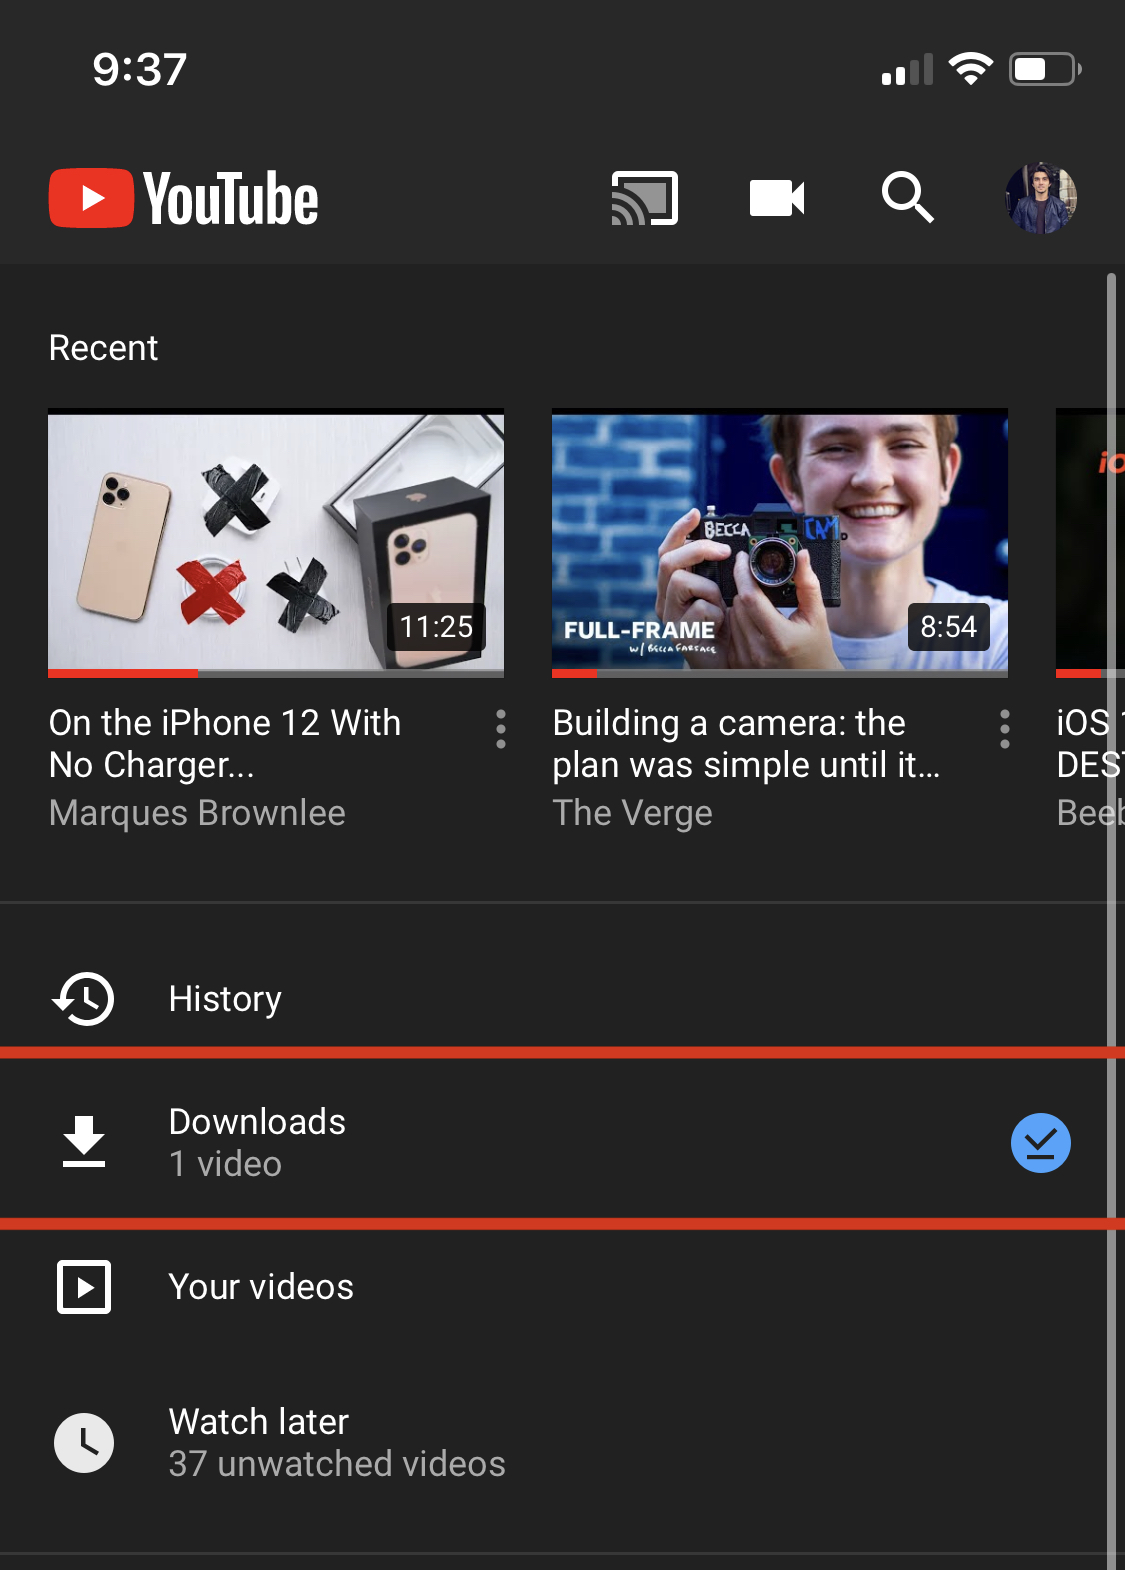Tap the Watch later clock icon
The height and width of the screenshot is (1570, 1125).
tap(84, 1443)
